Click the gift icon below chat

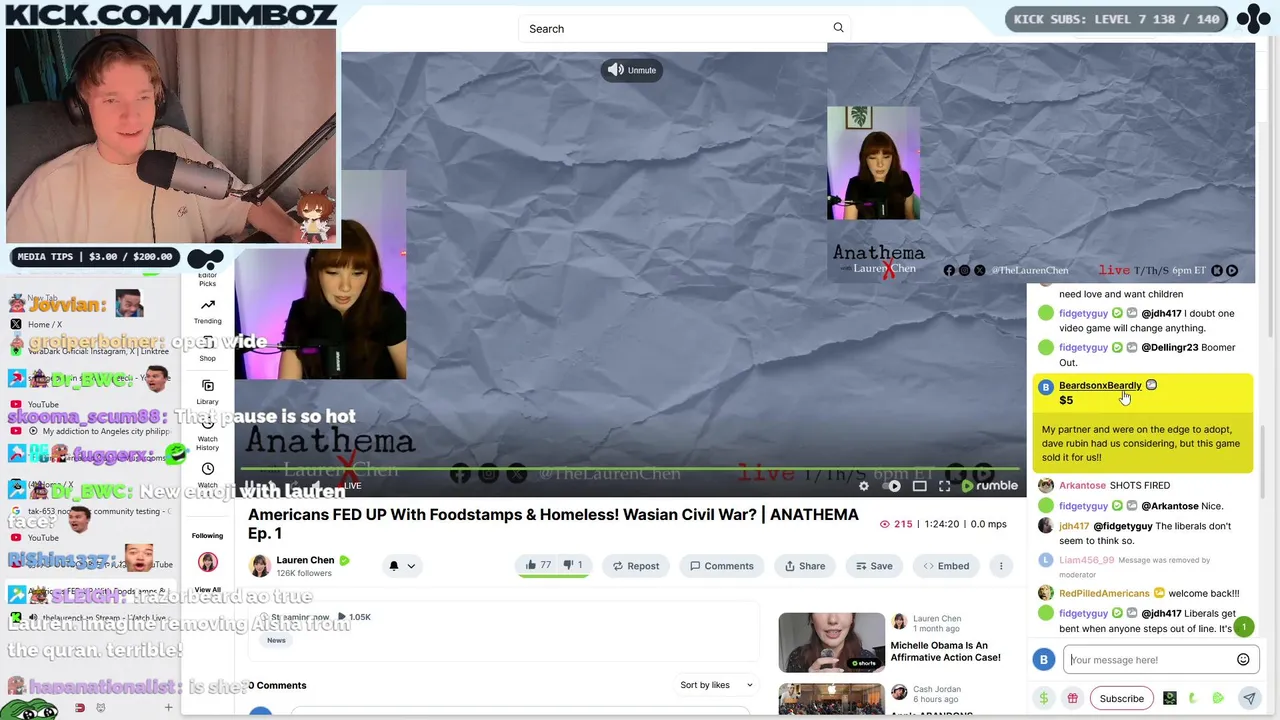pos(1072,698)
